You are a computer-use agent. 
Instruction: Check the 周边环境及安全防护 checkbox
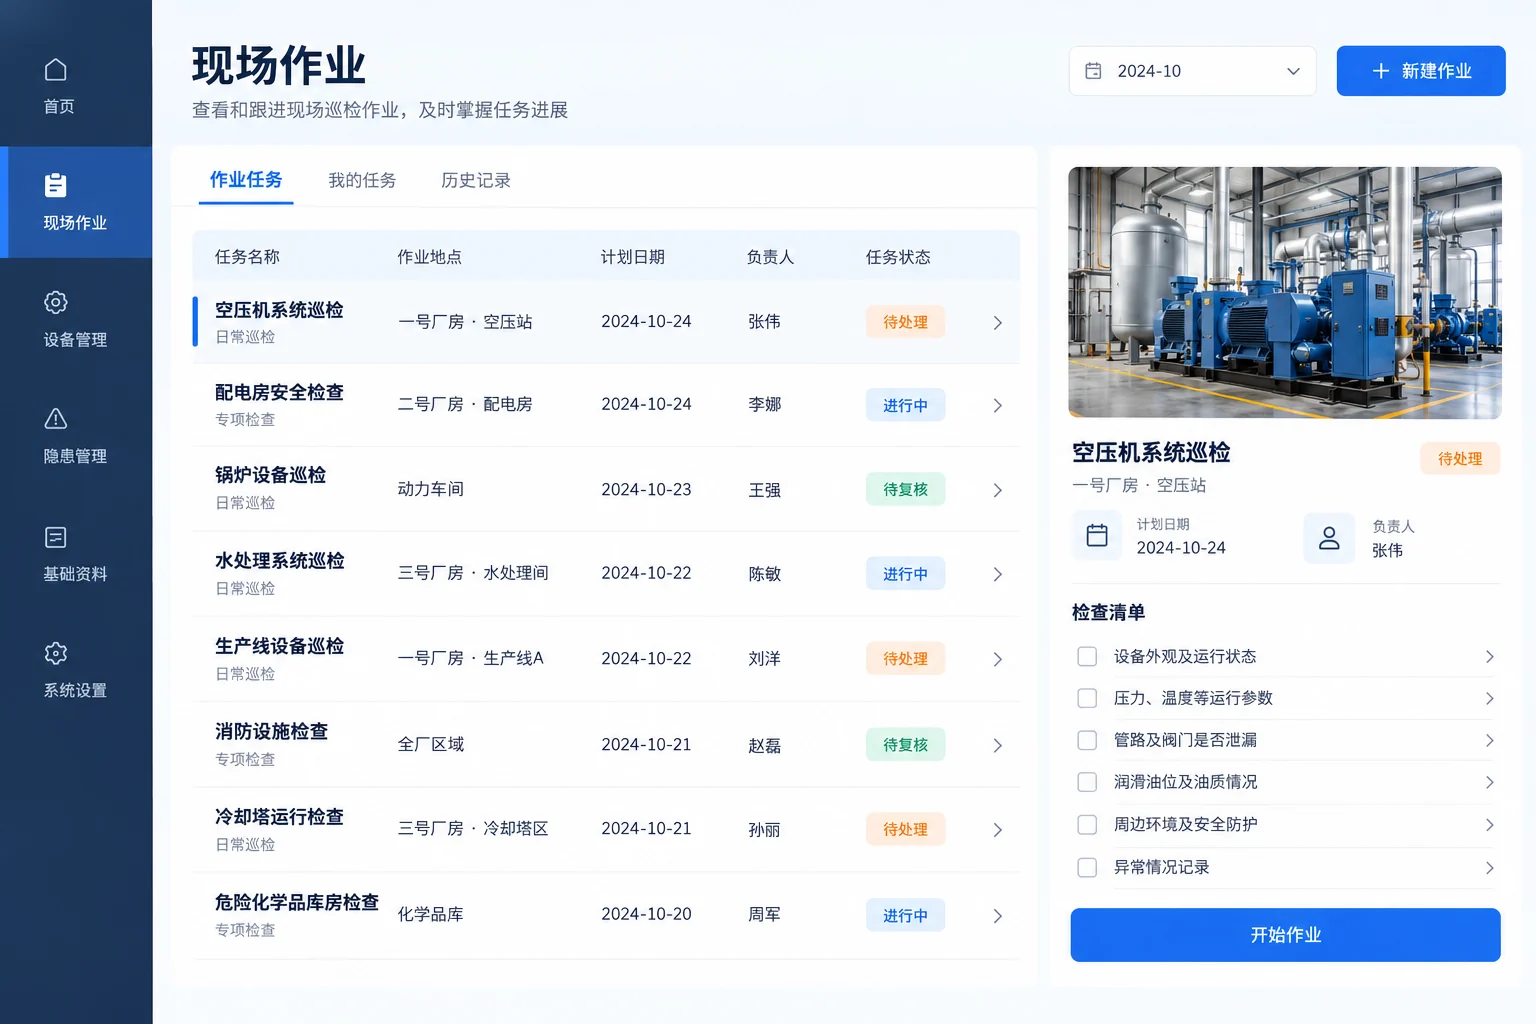[1087, 825]
